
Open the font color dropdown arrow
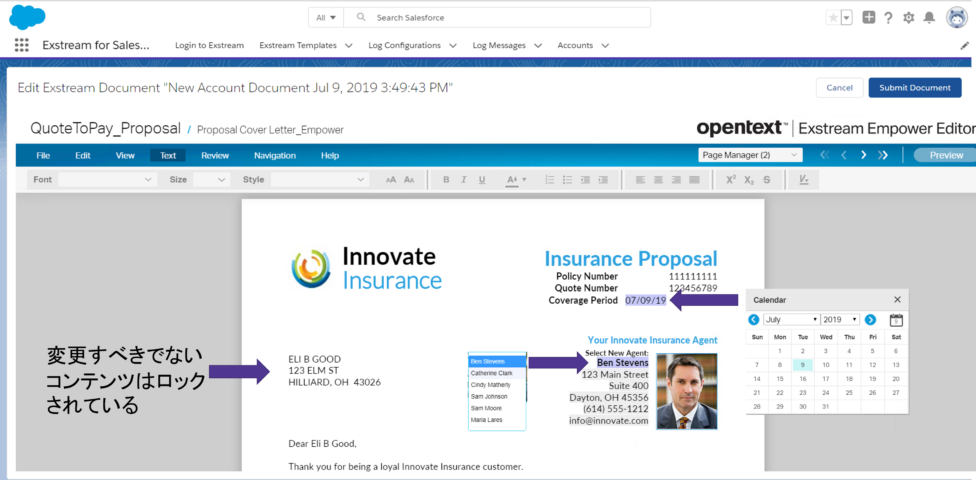click(524, 180)
